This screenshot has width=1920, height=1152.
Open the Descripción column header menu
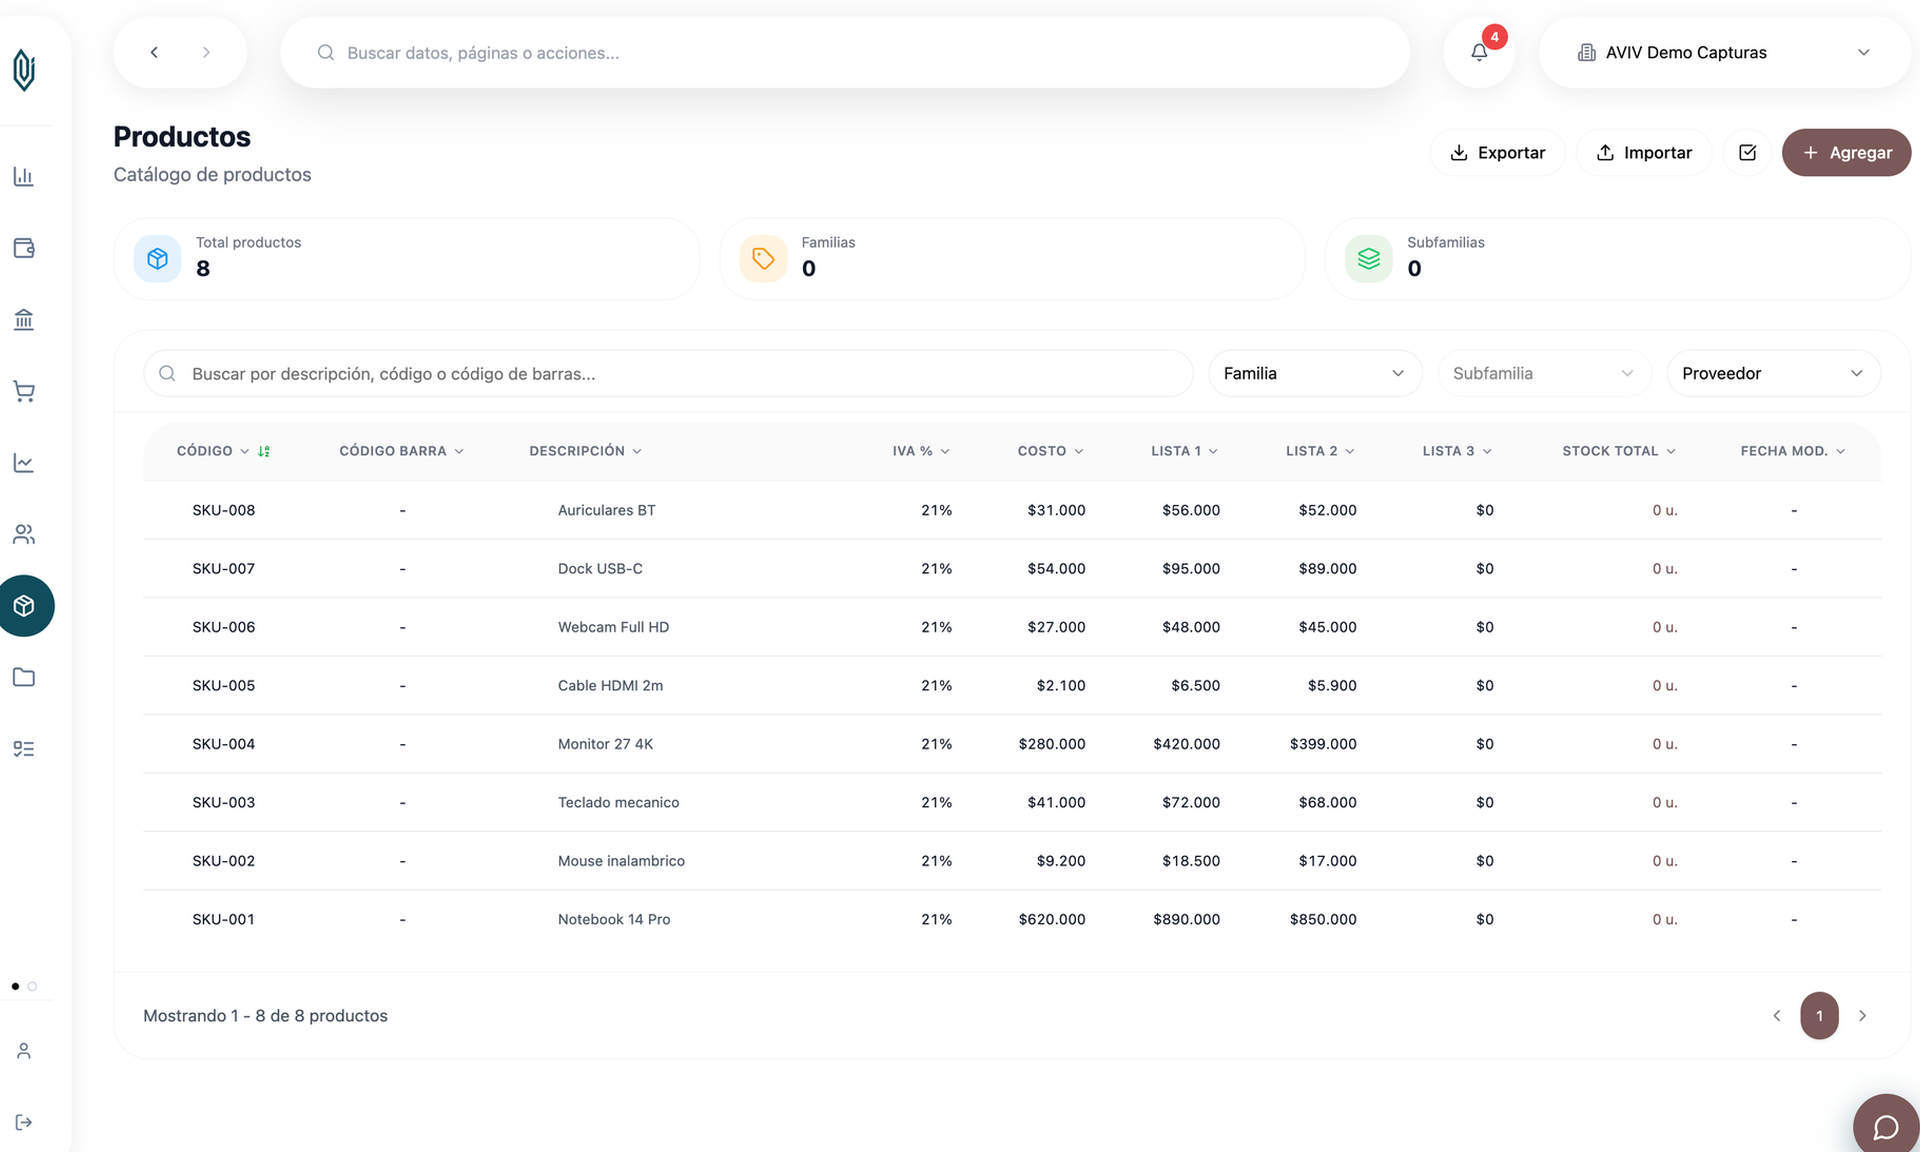[586, 451]
